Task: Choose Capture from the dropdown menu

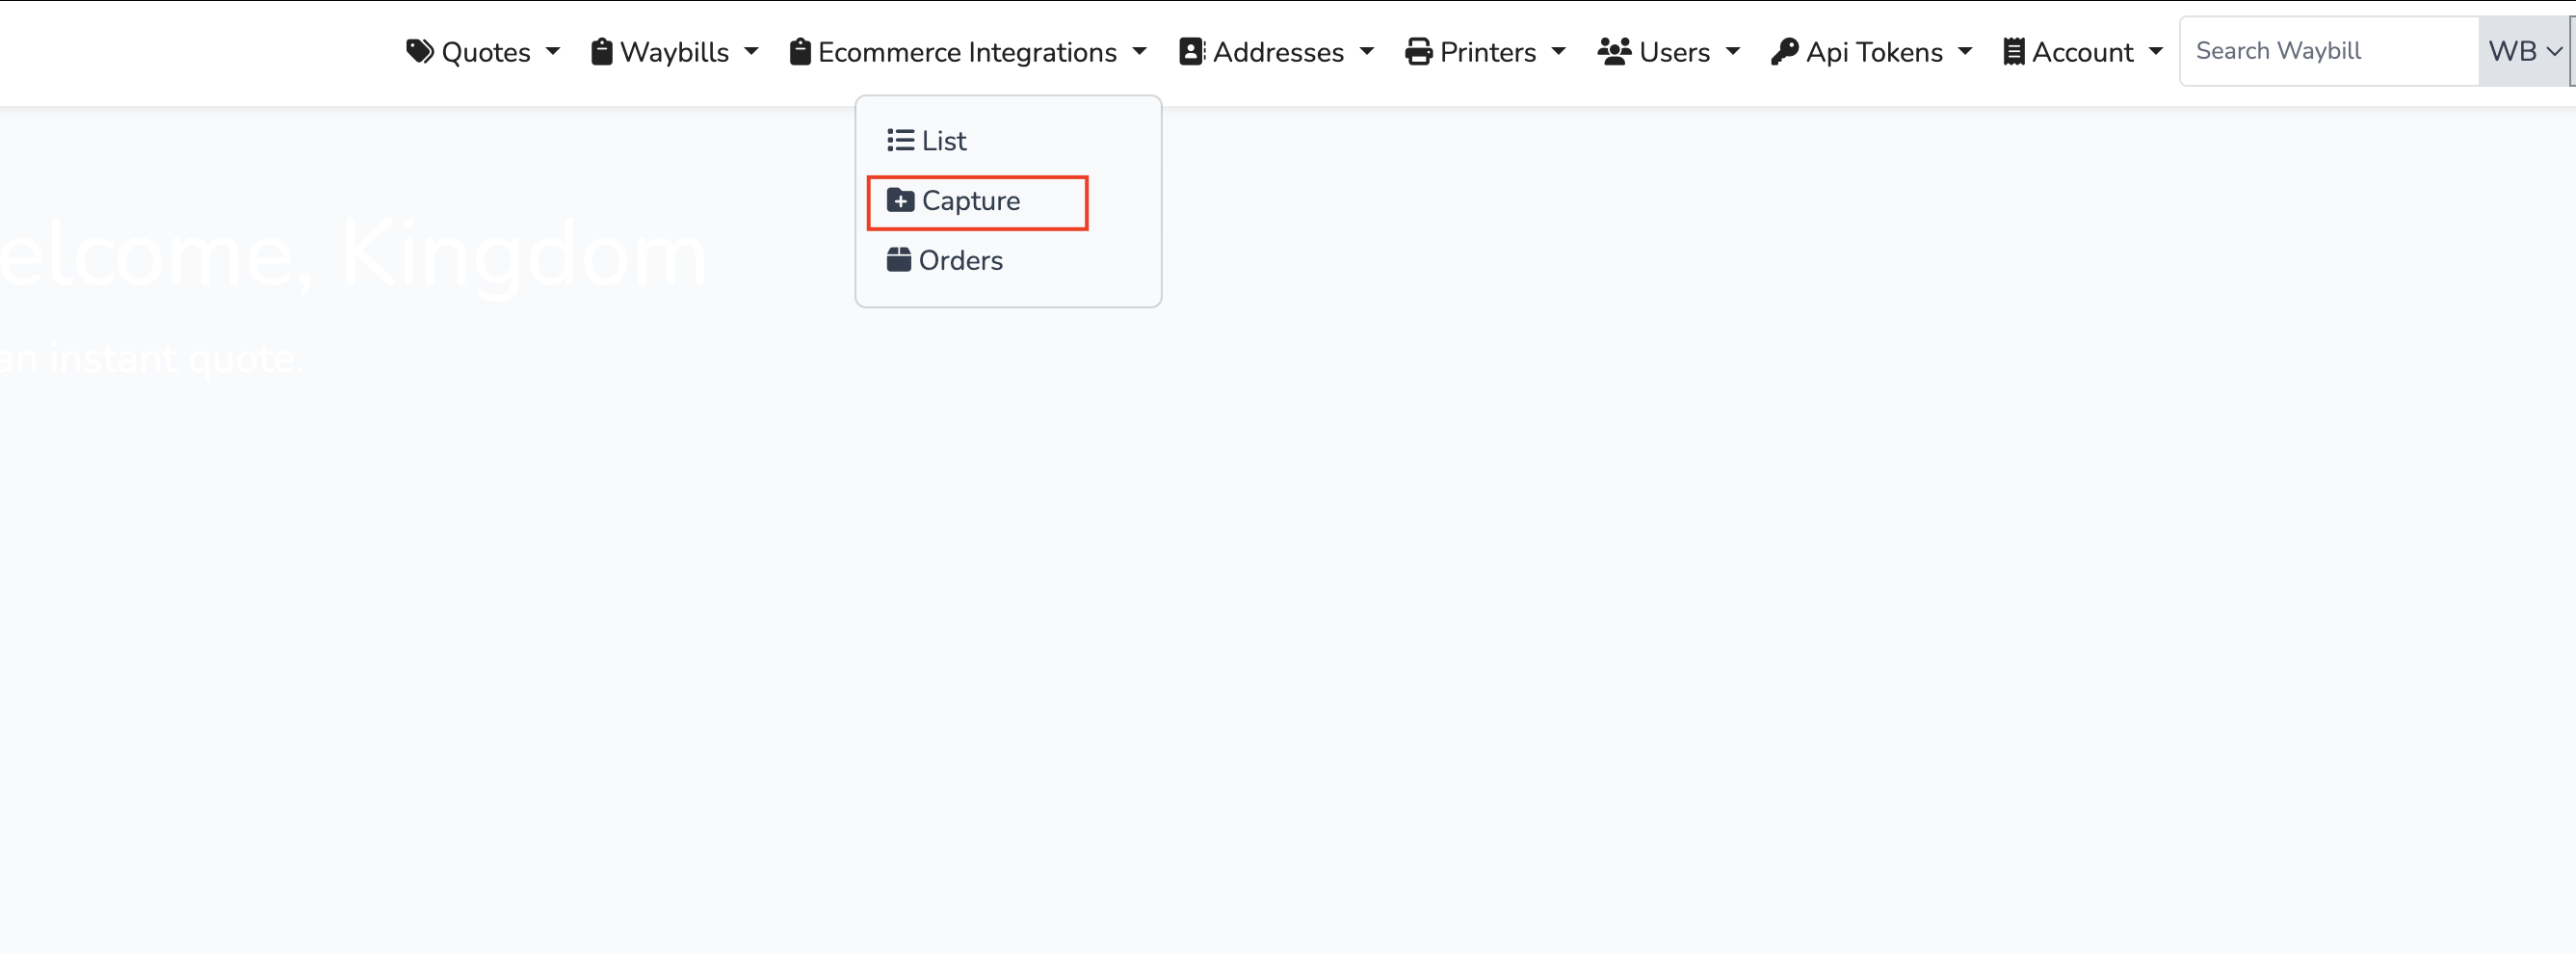Action: tap(970, 200)
